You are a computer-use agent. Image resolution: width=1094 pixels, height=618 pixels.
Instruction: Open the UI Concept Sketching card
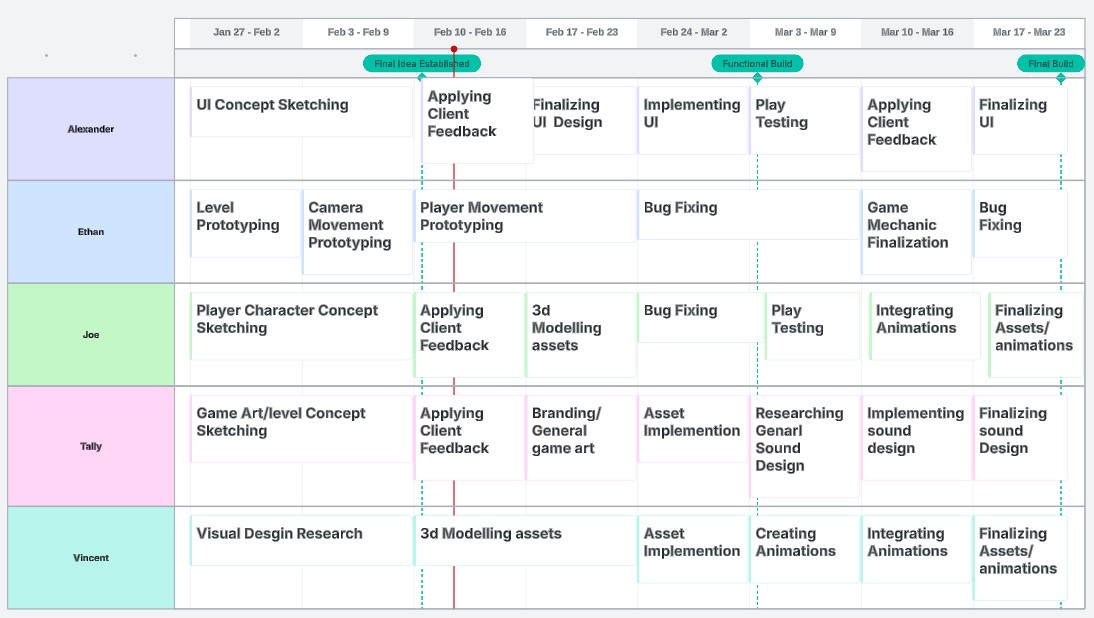click(300, 111)
